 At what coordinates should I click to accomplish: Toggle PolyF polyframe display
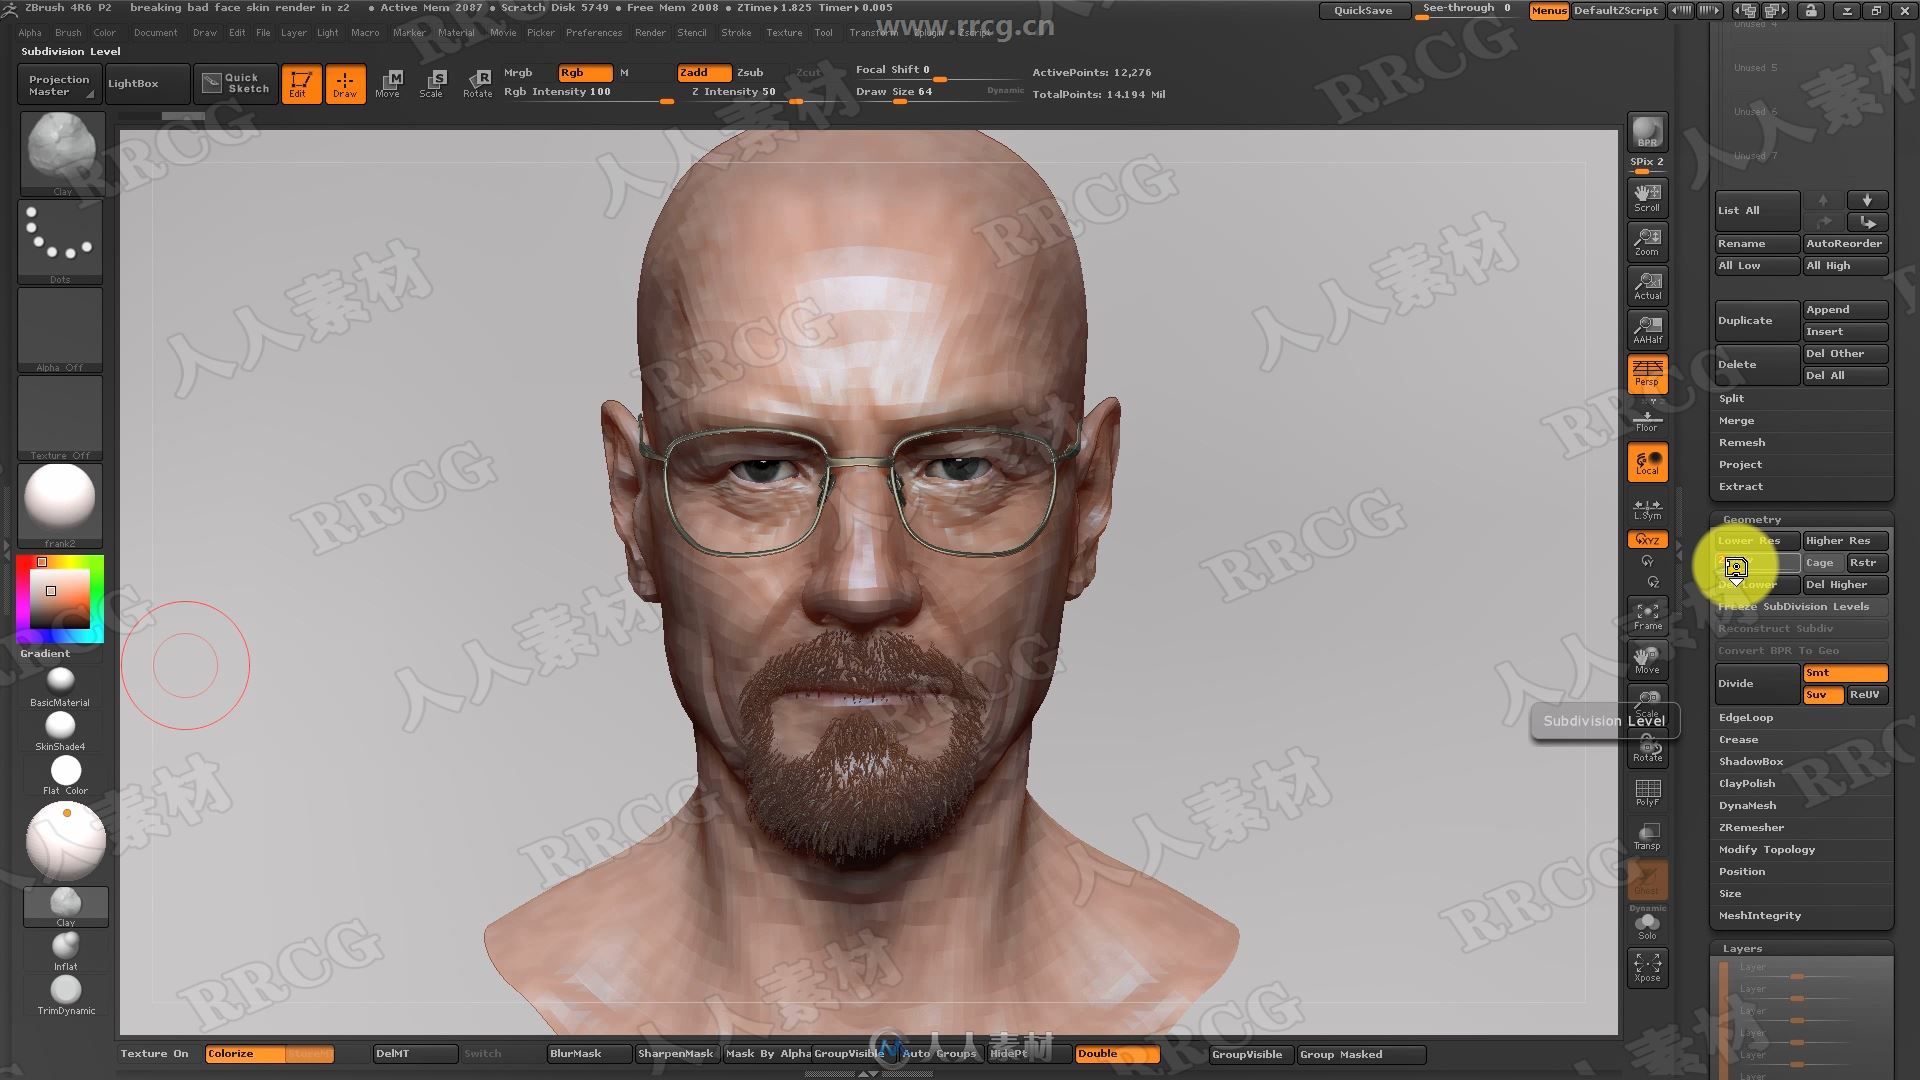click(x=1647, y=791)
